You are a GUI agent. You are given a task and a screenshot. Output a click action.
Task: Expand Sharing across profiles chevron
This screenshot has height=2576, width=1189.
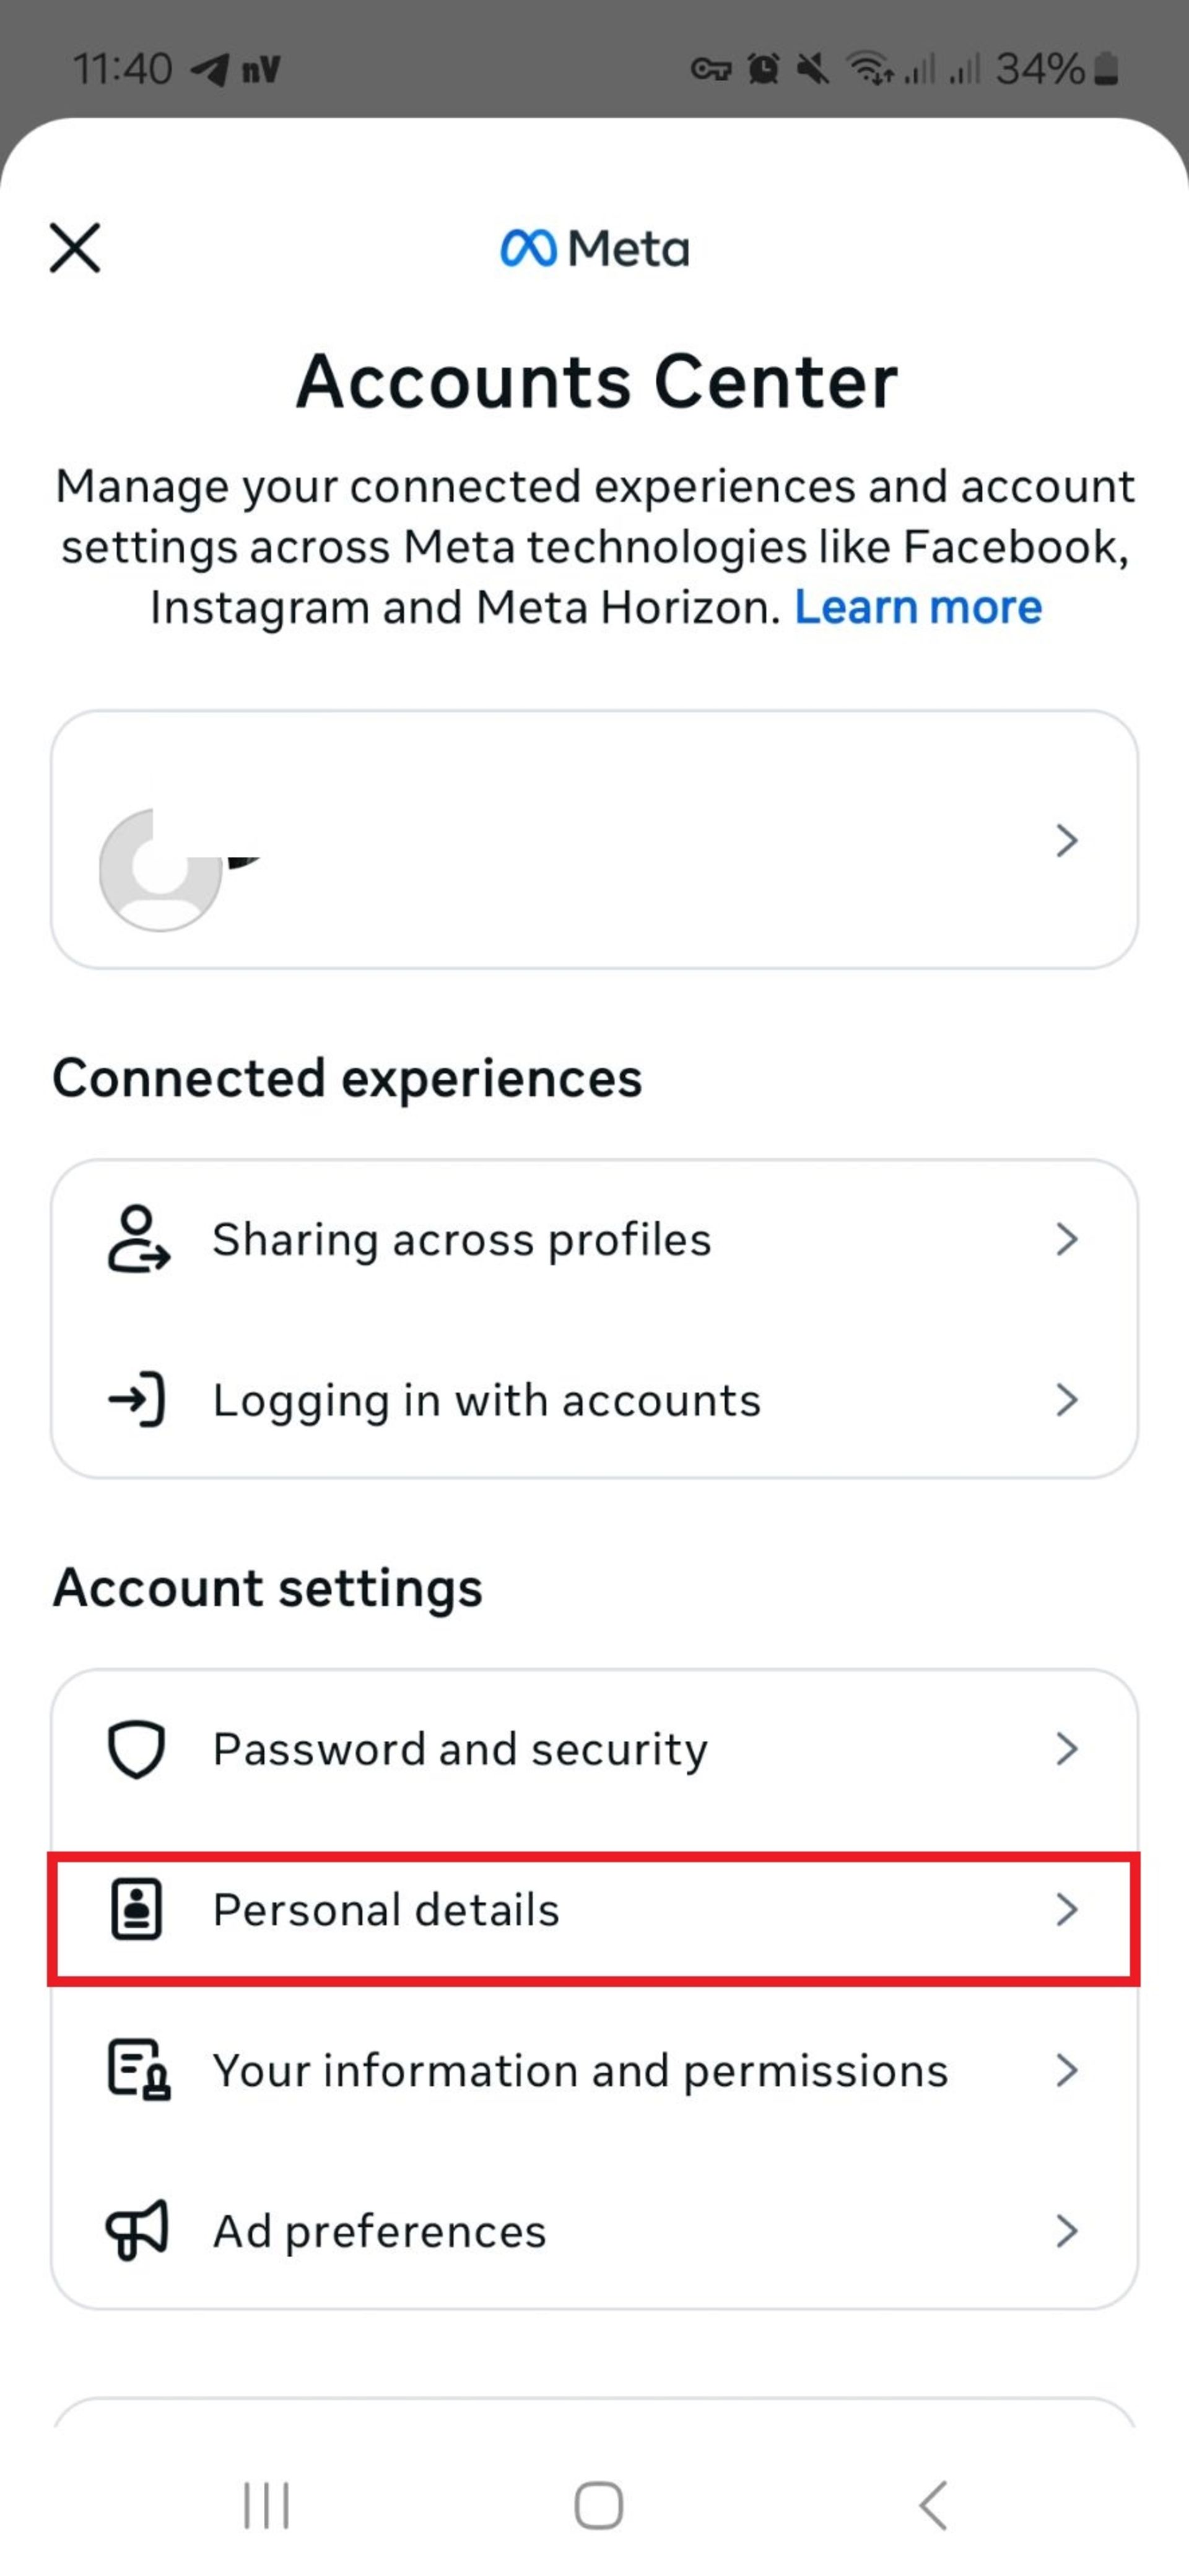click(x=1067, y=1239)
